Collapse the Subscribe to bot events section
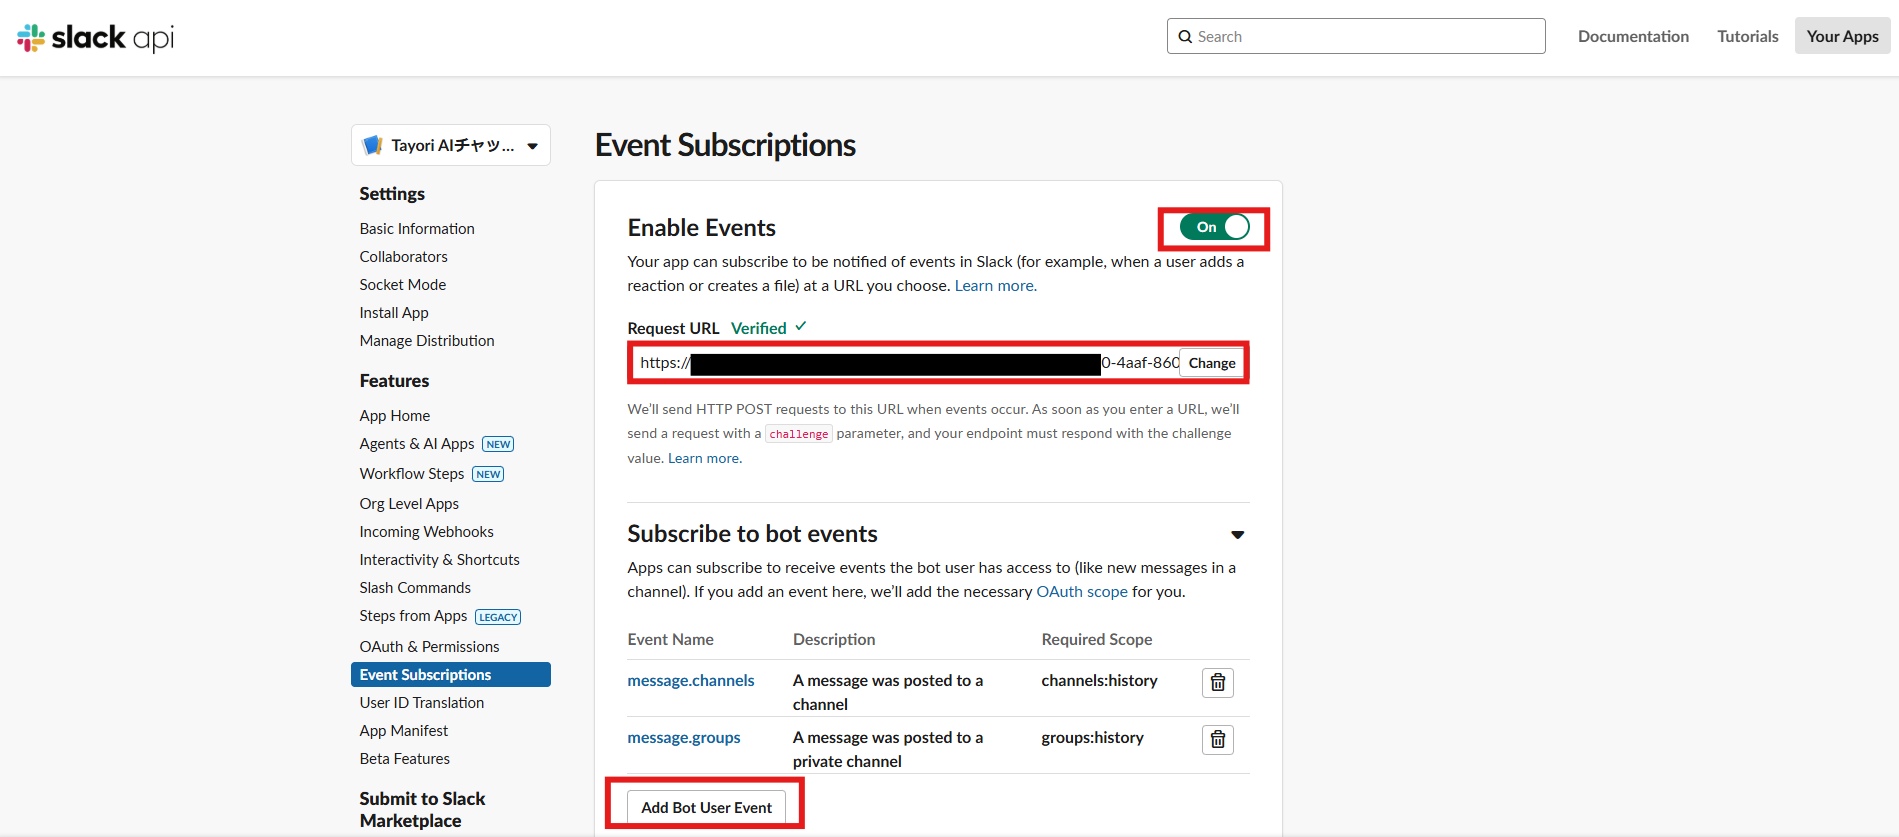Image resolution: width=1899 pixels, height=837 pixels. [x=1237, y=535]
